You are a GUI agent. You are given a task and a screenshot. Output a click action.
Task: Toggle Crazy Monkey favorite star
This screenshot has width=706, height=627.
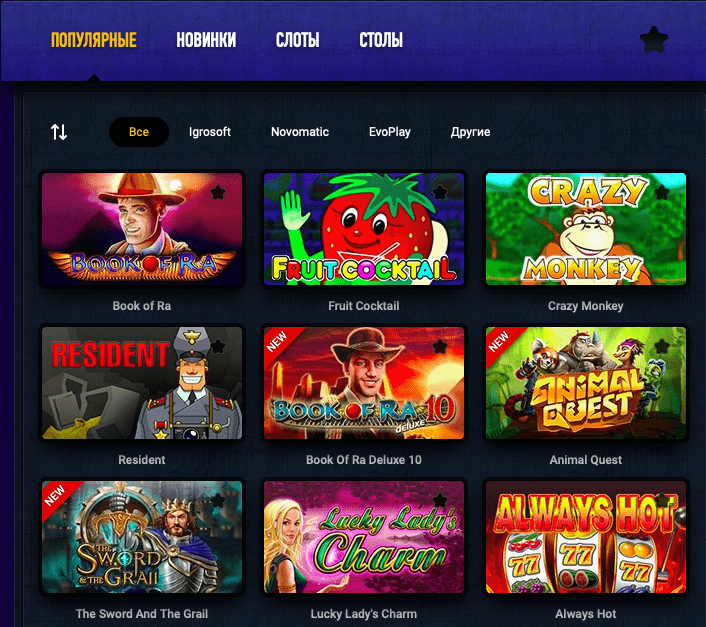tap(662, 193)
